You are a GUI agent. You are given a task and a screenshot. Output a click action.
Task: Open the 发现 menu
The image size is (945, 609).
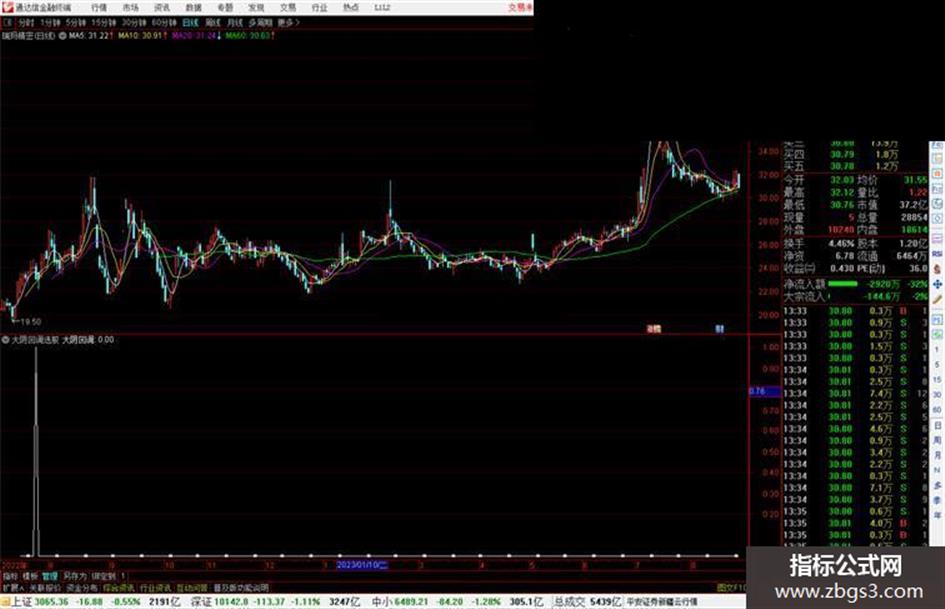256,7
